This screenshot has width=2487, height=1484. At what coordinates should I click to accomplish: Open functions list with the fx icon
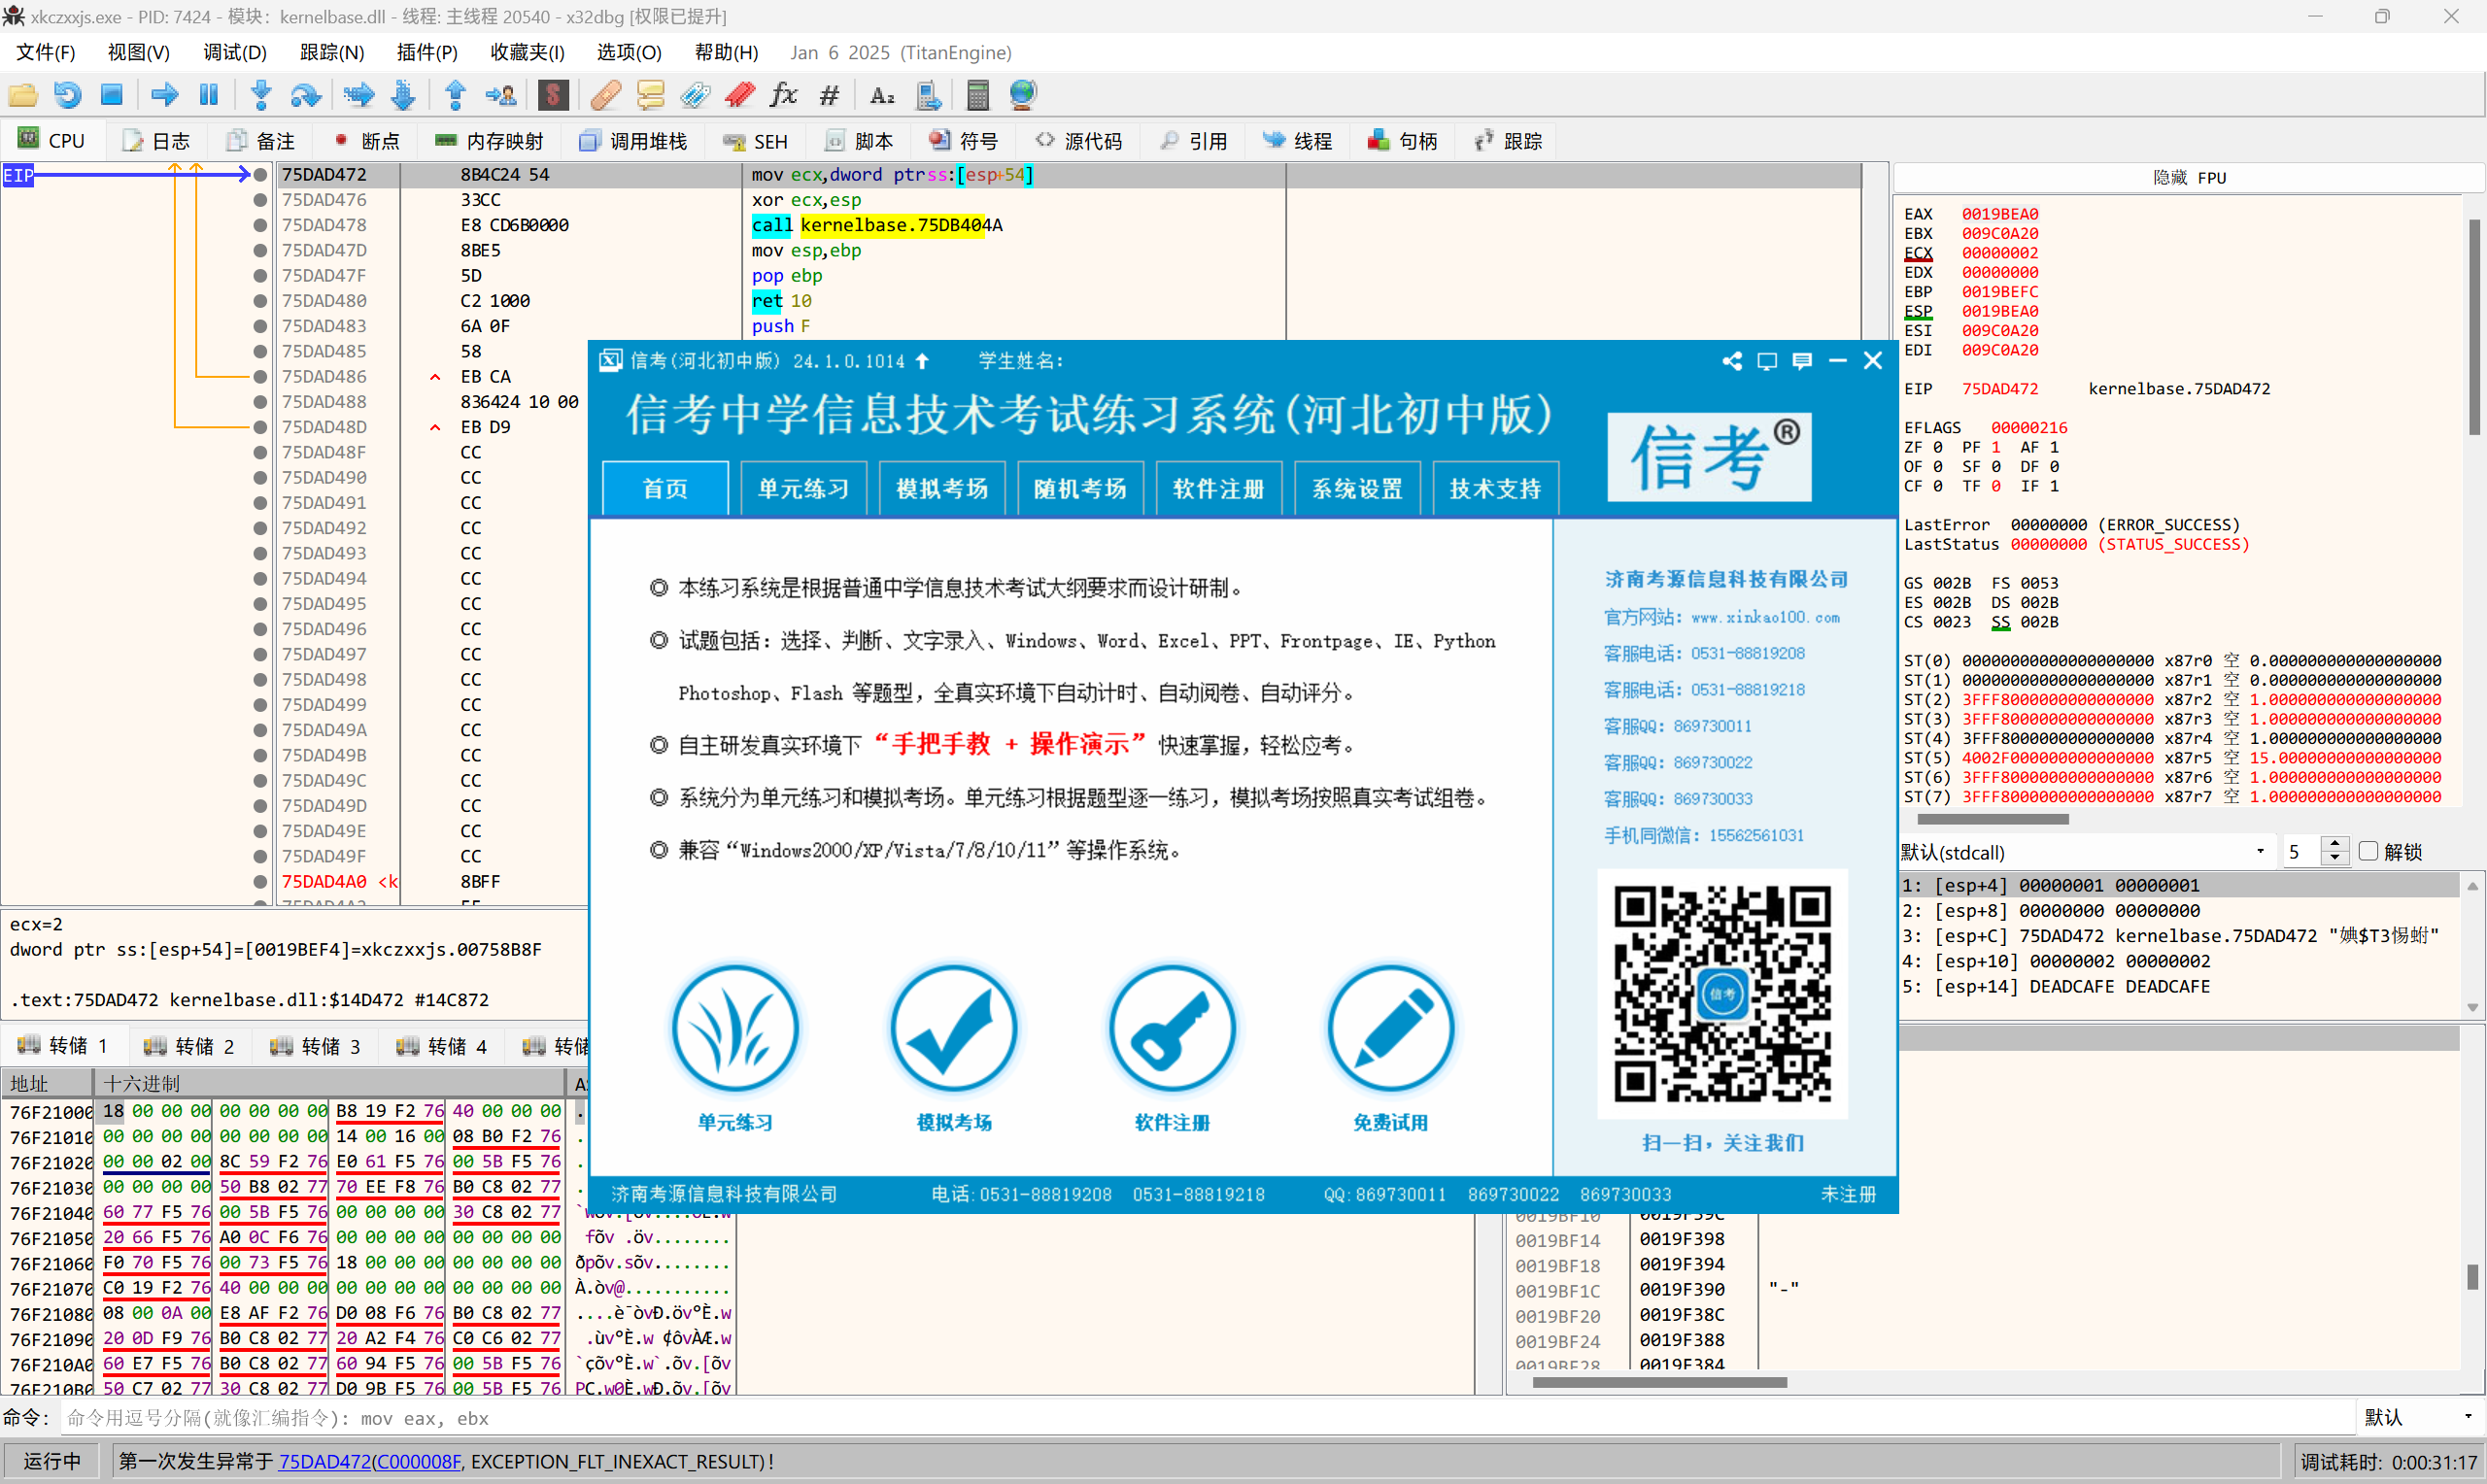(x=784, y=95)
